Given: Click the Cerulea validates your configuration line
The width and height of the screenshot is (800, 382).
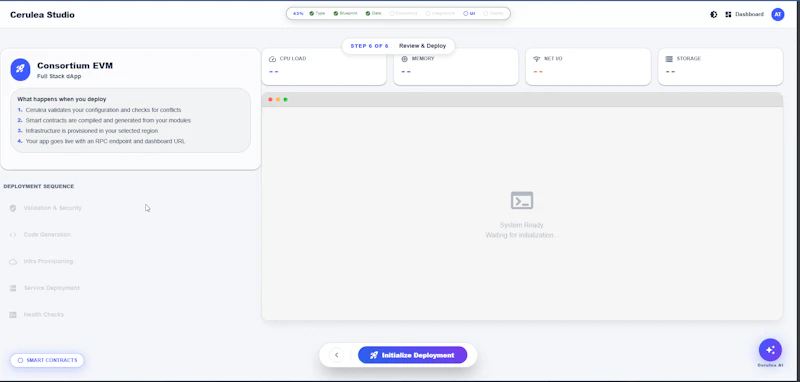Looking at the screenshot, I should [x=103, y=110].
